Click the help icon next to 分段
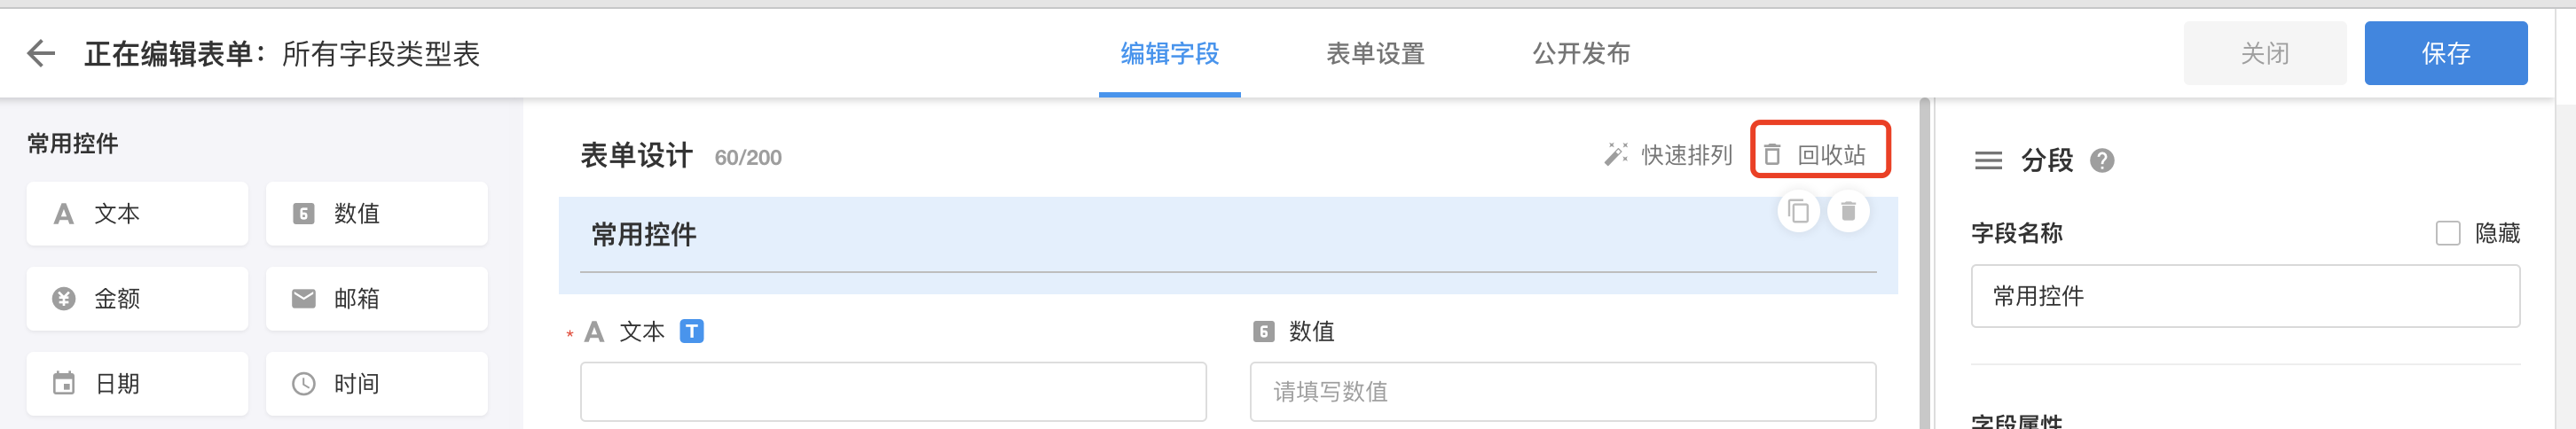The width and height of the screenshot is (2576, 429). [2102, 161]
